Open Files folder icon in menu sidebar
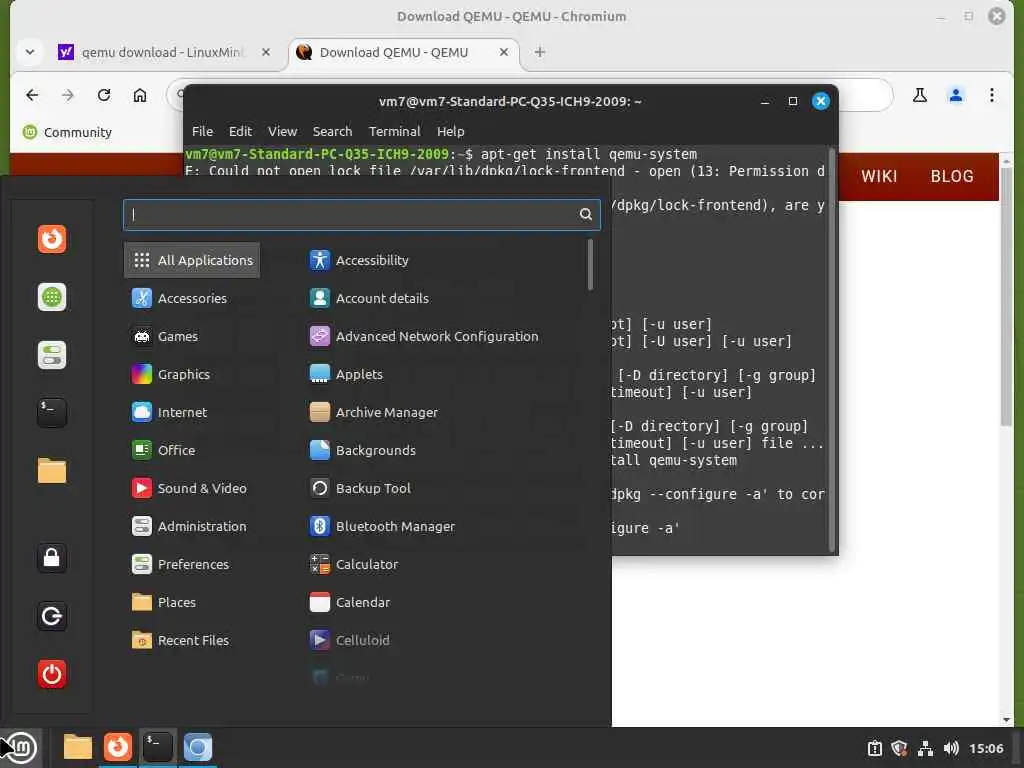Viewport: 1024px width, 768px height. tap(52, 471)
